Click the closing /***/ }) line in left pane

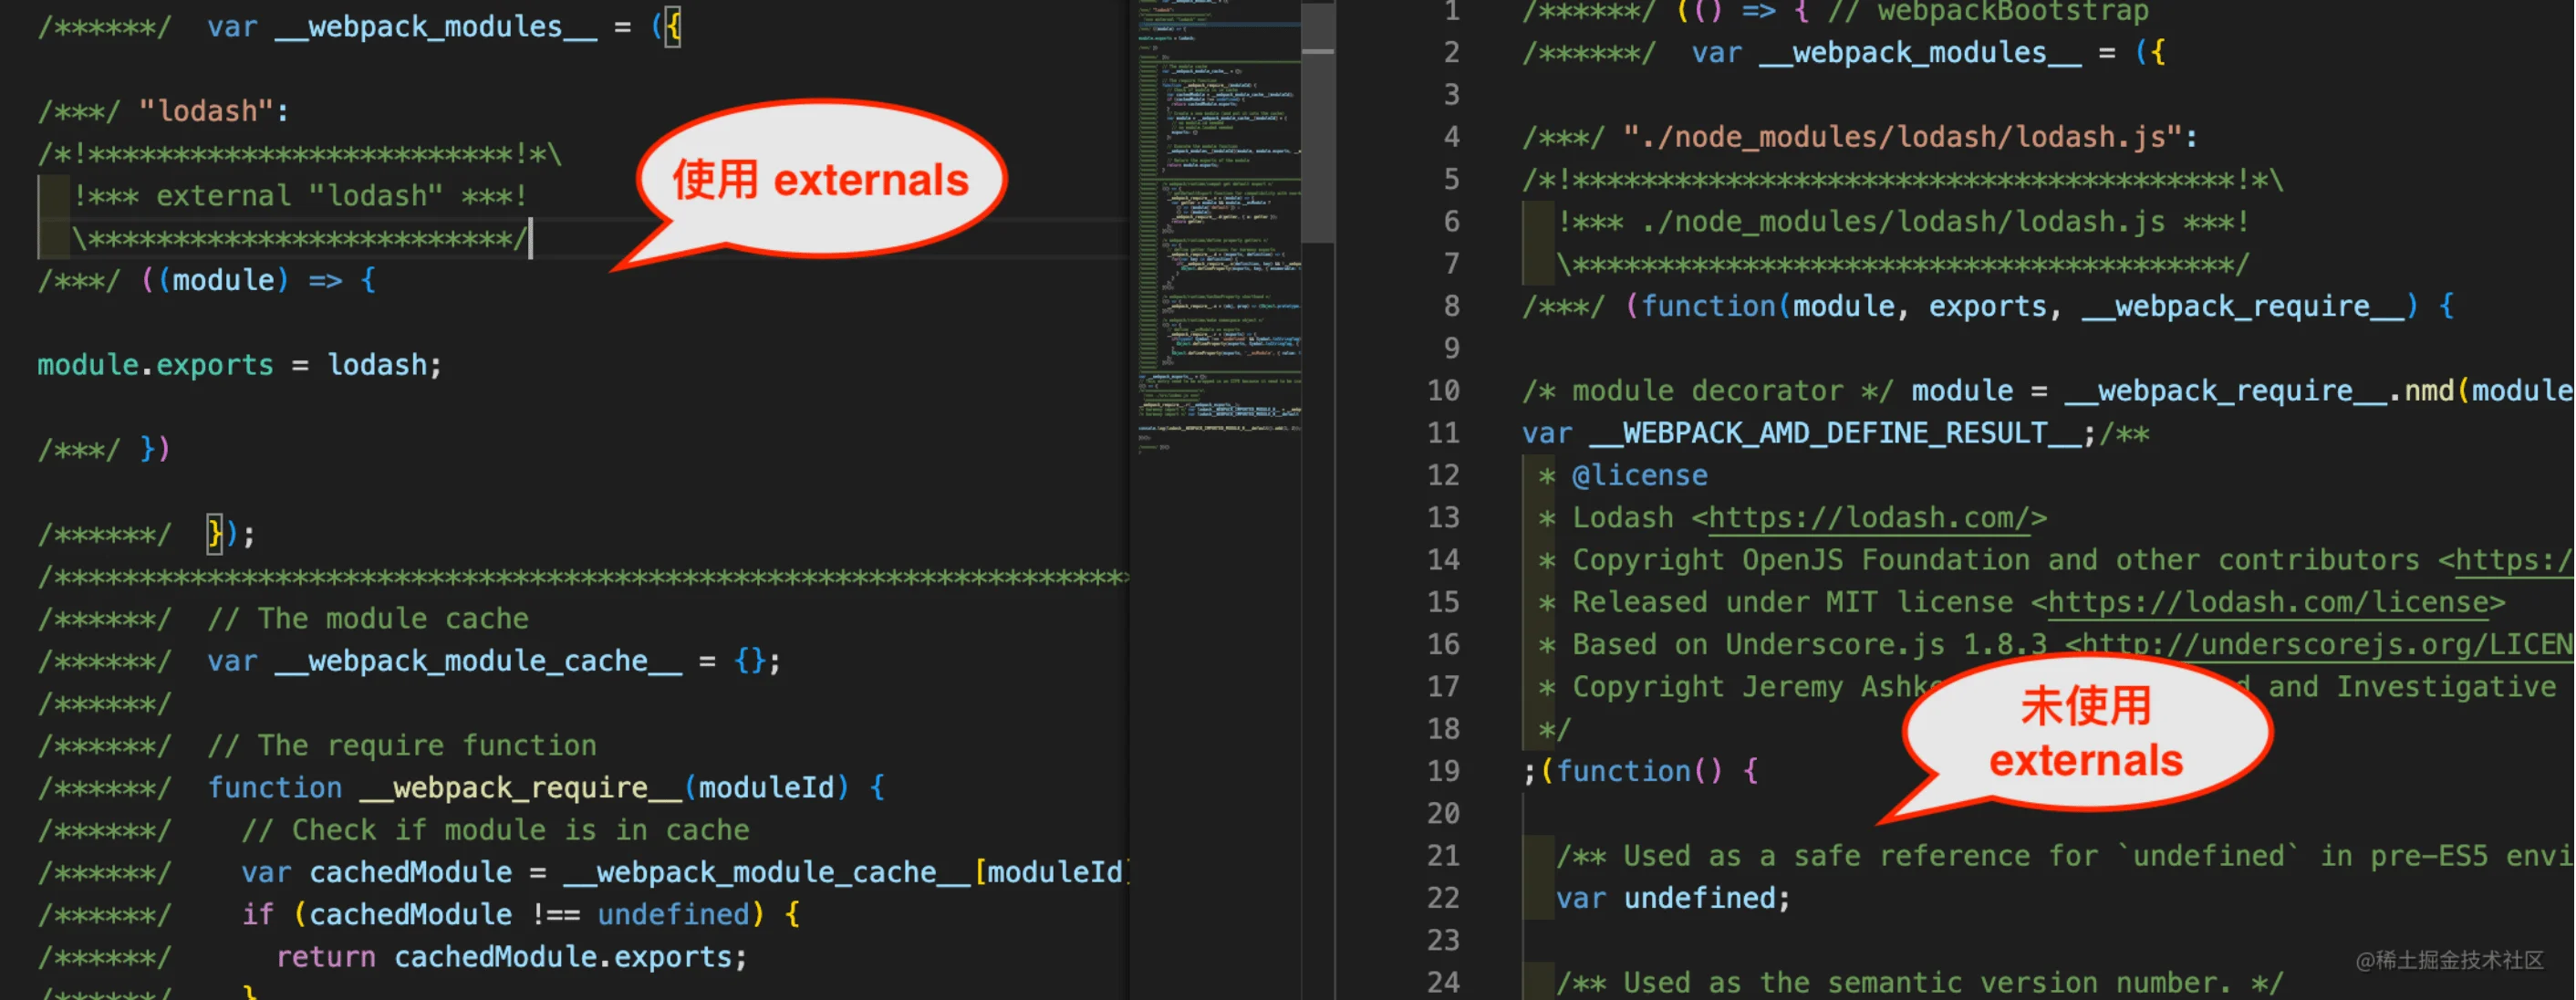click(104, 449)
